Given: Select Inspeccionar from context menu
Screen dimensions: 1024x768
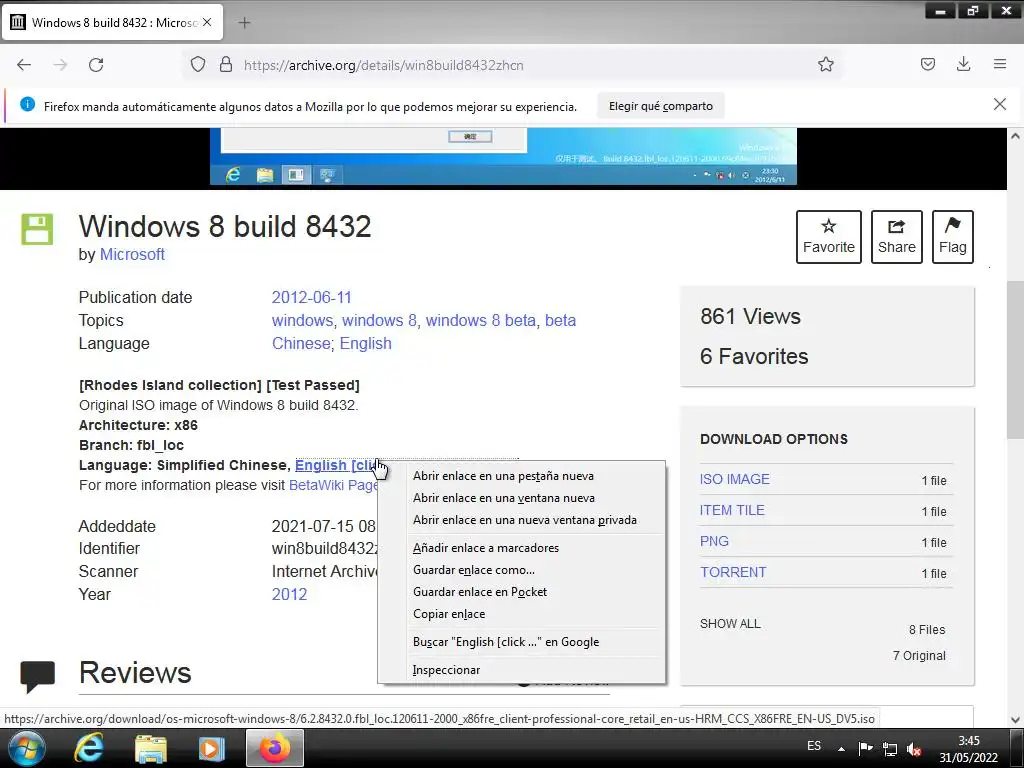Looking at the screenshot, I should point(521,670).
